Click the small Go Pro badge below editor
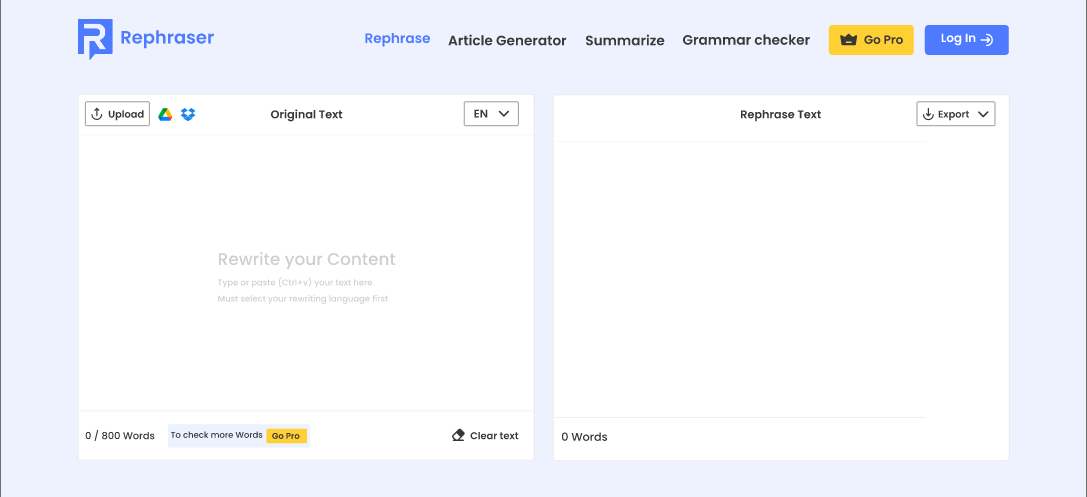 pos(286,436)
